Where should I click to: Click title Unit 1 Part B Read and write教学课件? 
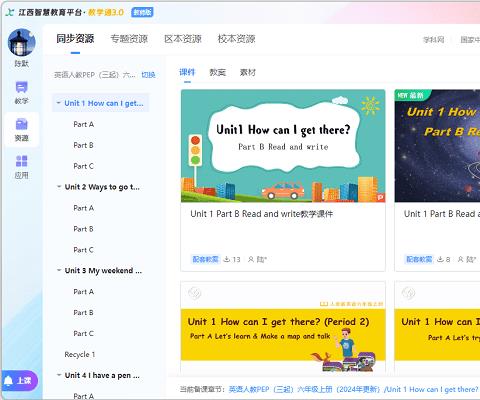click(x=262, y=214)
